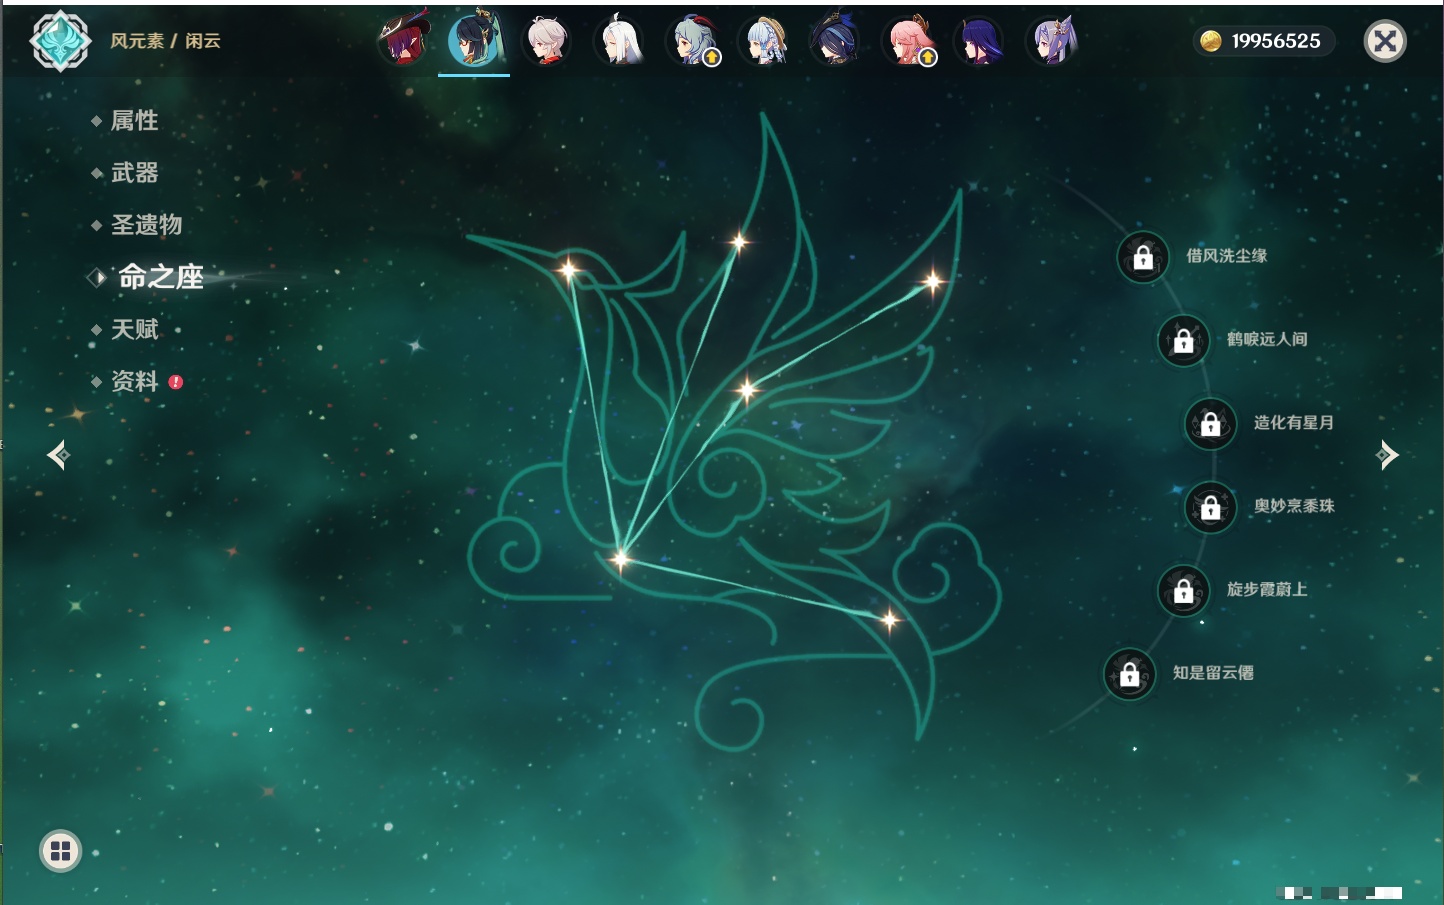Click the lock icon for 旋步霞蔚上

[x=1184, y=590]
